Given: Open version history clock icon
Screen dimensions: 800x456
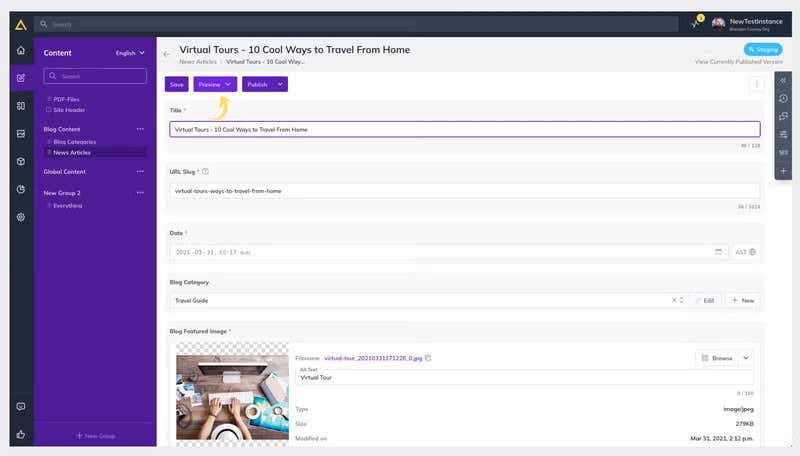Looking at the screenshot, I should click(x=783, y=98).
